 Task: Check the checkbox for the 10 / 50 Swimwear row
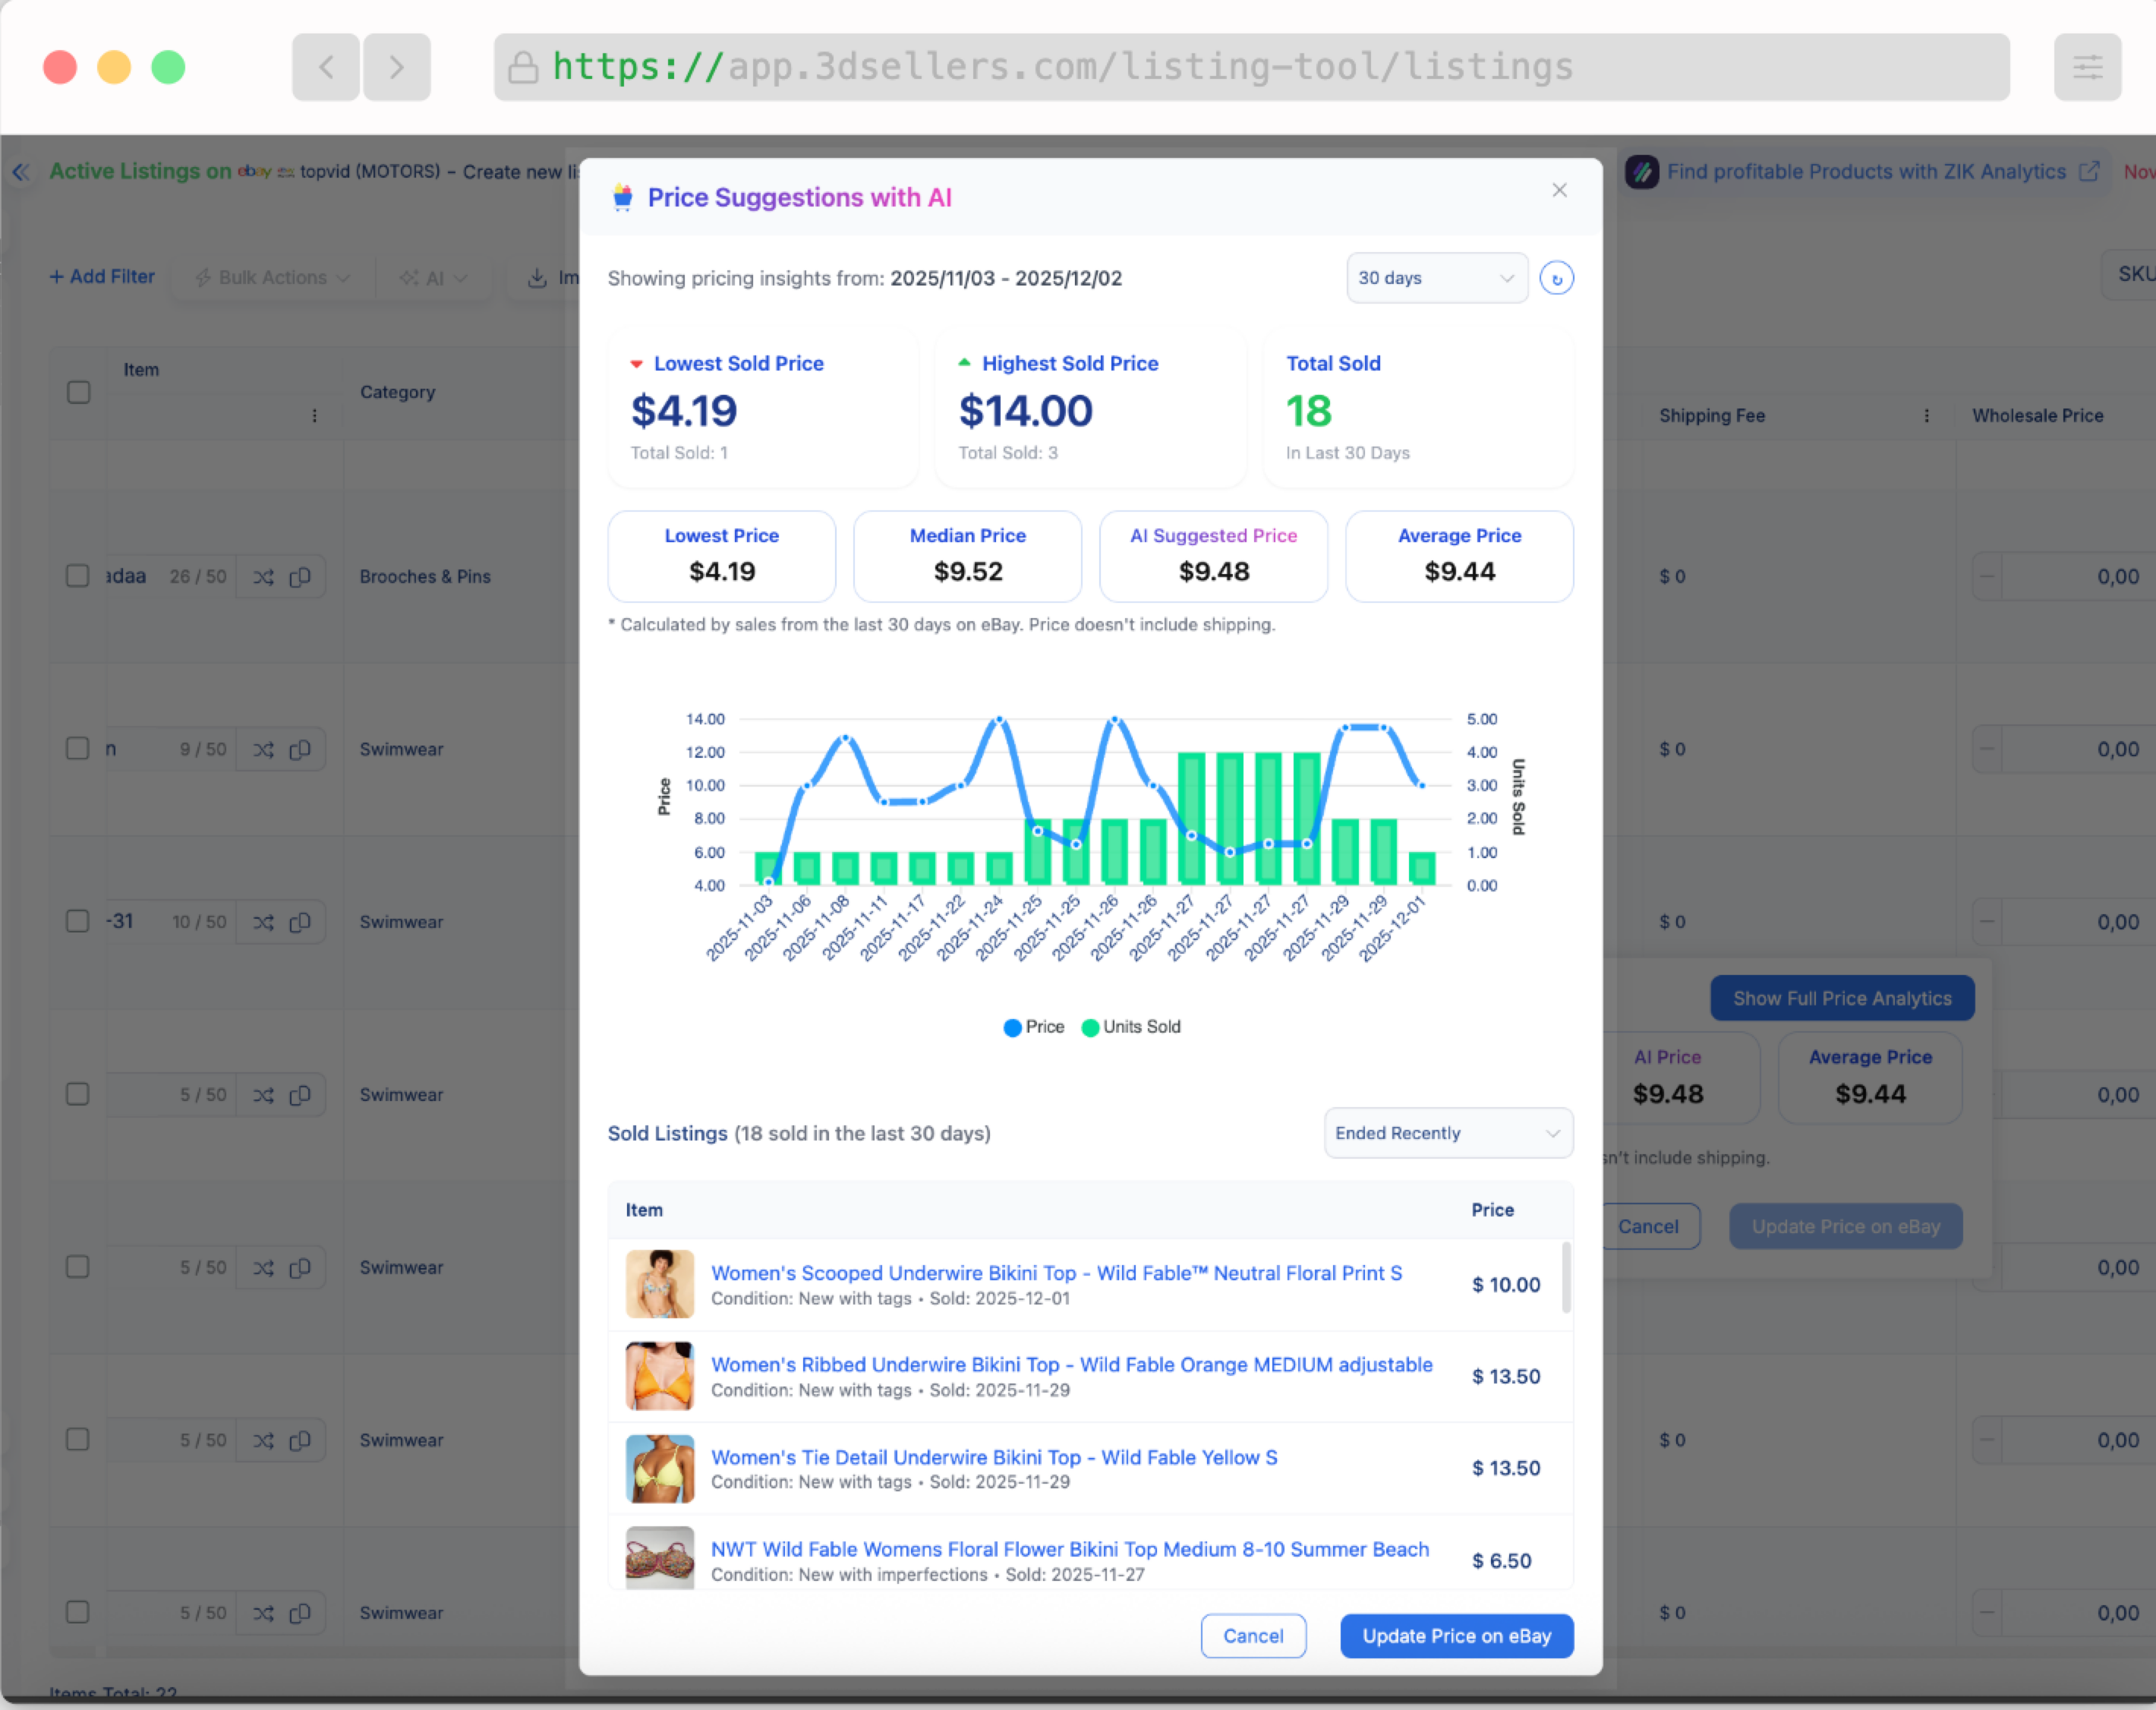tap(78, 921)
